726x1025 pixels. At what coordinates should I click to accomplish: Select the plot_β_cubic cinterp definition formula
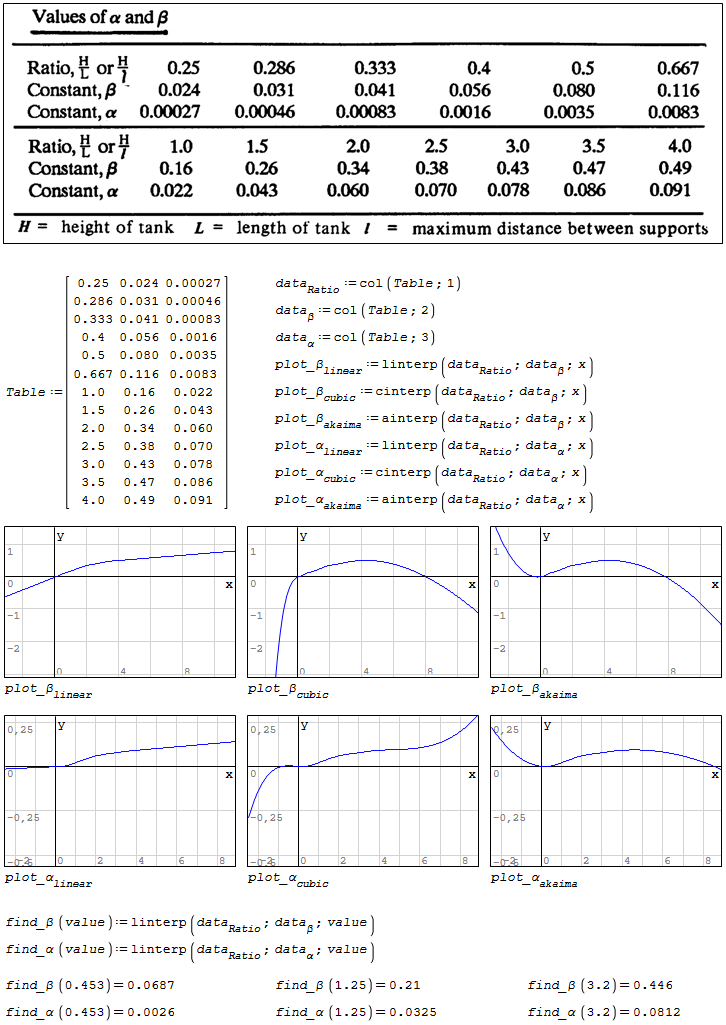[x=431, y=392]
